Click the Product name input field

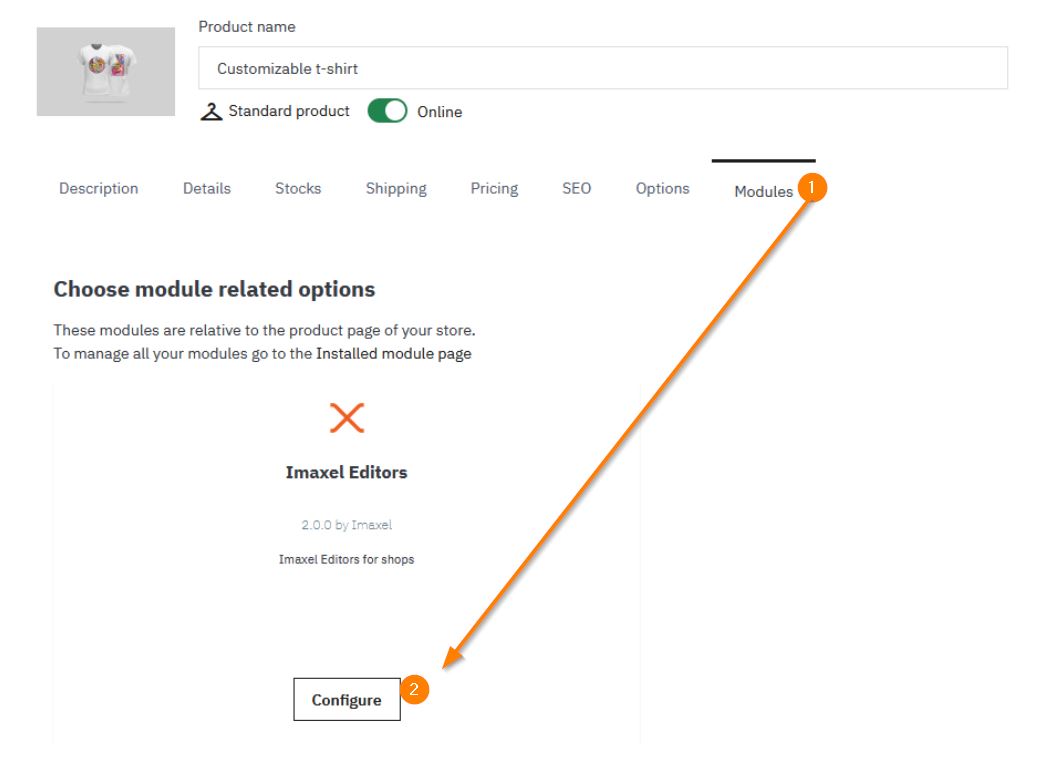[602, 69]
